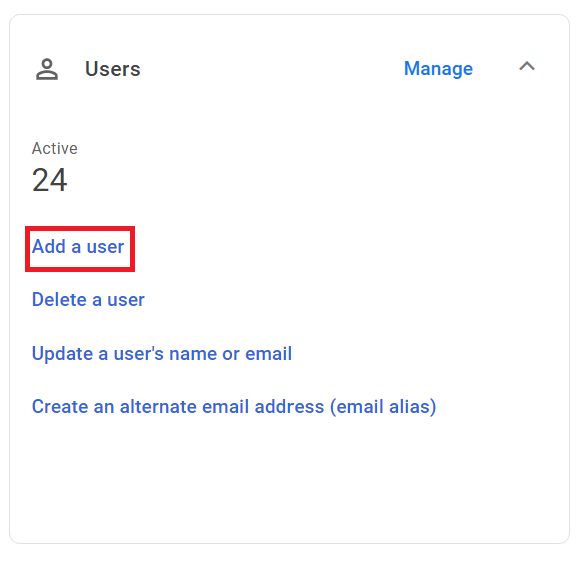Open the email alias creation link

(x=234, y=407)
